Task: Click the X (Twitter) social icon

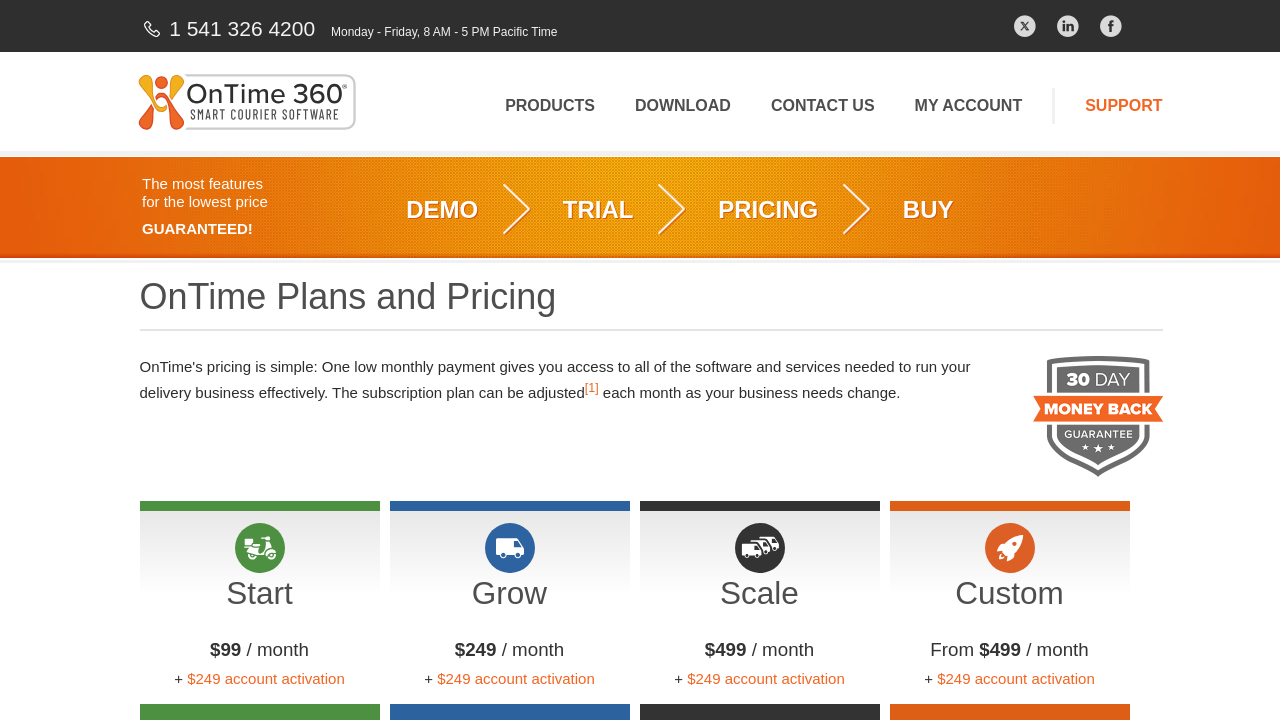Action: [x=1024, y=26]
